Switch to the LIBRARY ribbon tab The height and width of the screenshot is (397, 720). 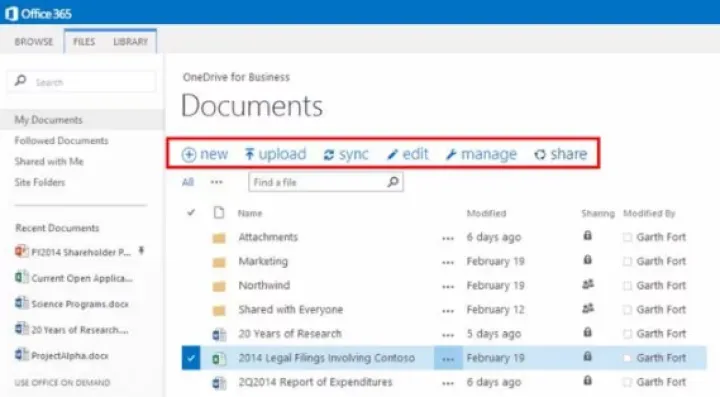point(130,42)
